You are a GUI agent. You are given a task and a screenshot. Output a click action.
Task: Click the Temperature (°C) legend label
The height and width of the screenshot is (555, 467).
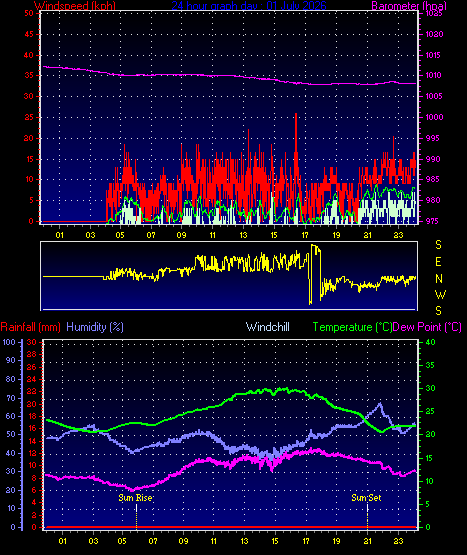point(352,327)
